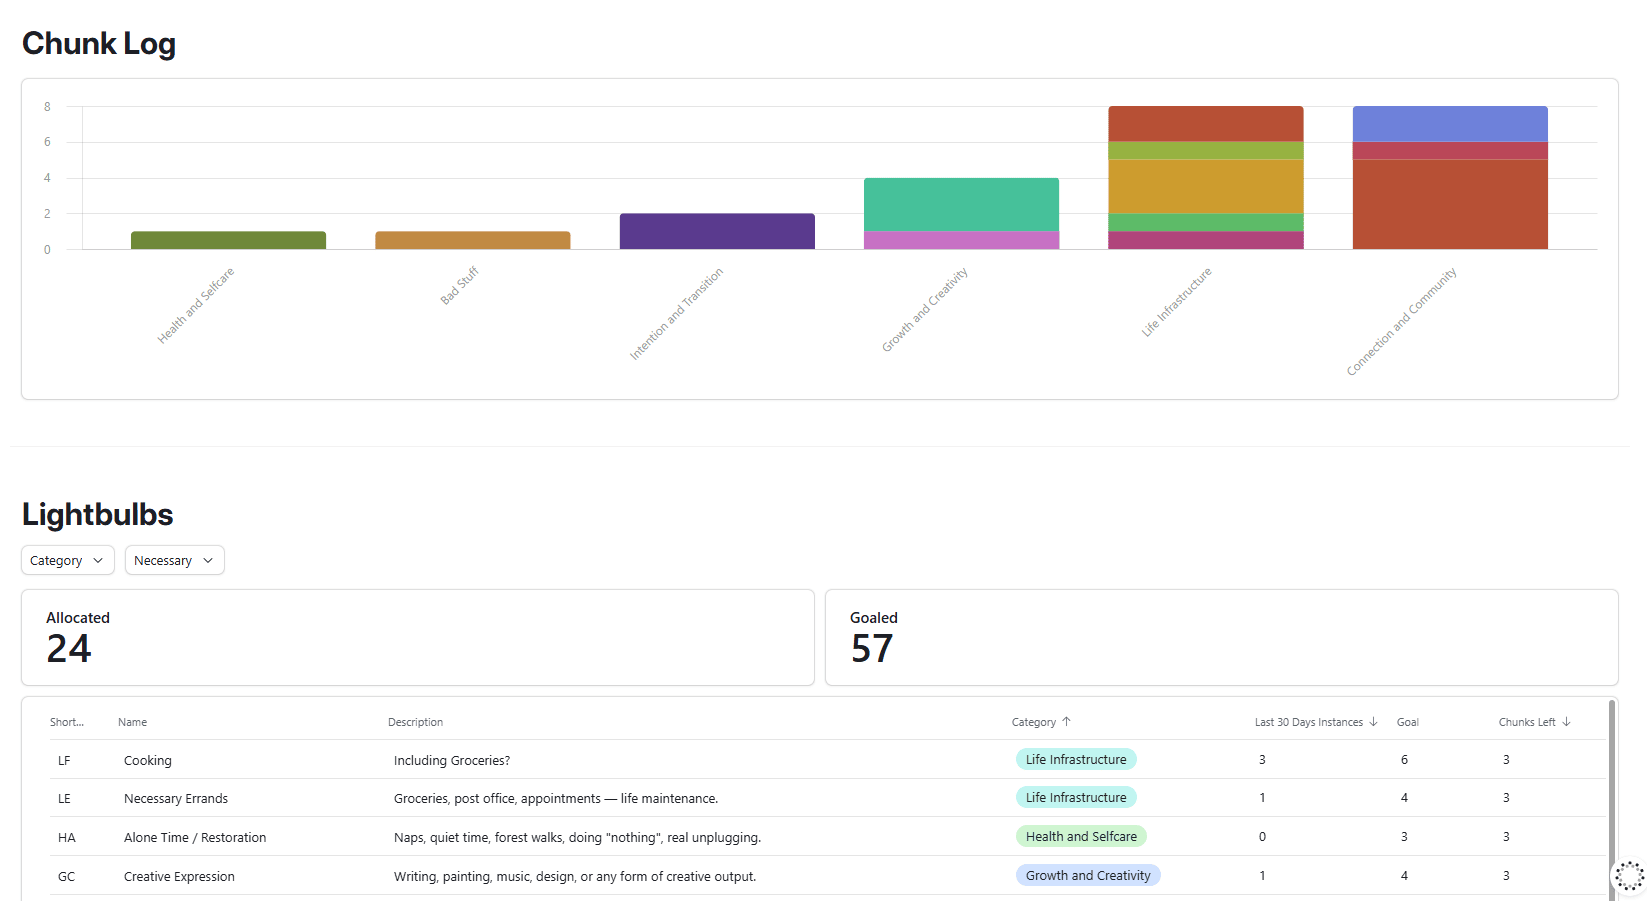1647x901 pixels.
Task: Click the Chunks Left sort arrow
Action: [1566, 722]
